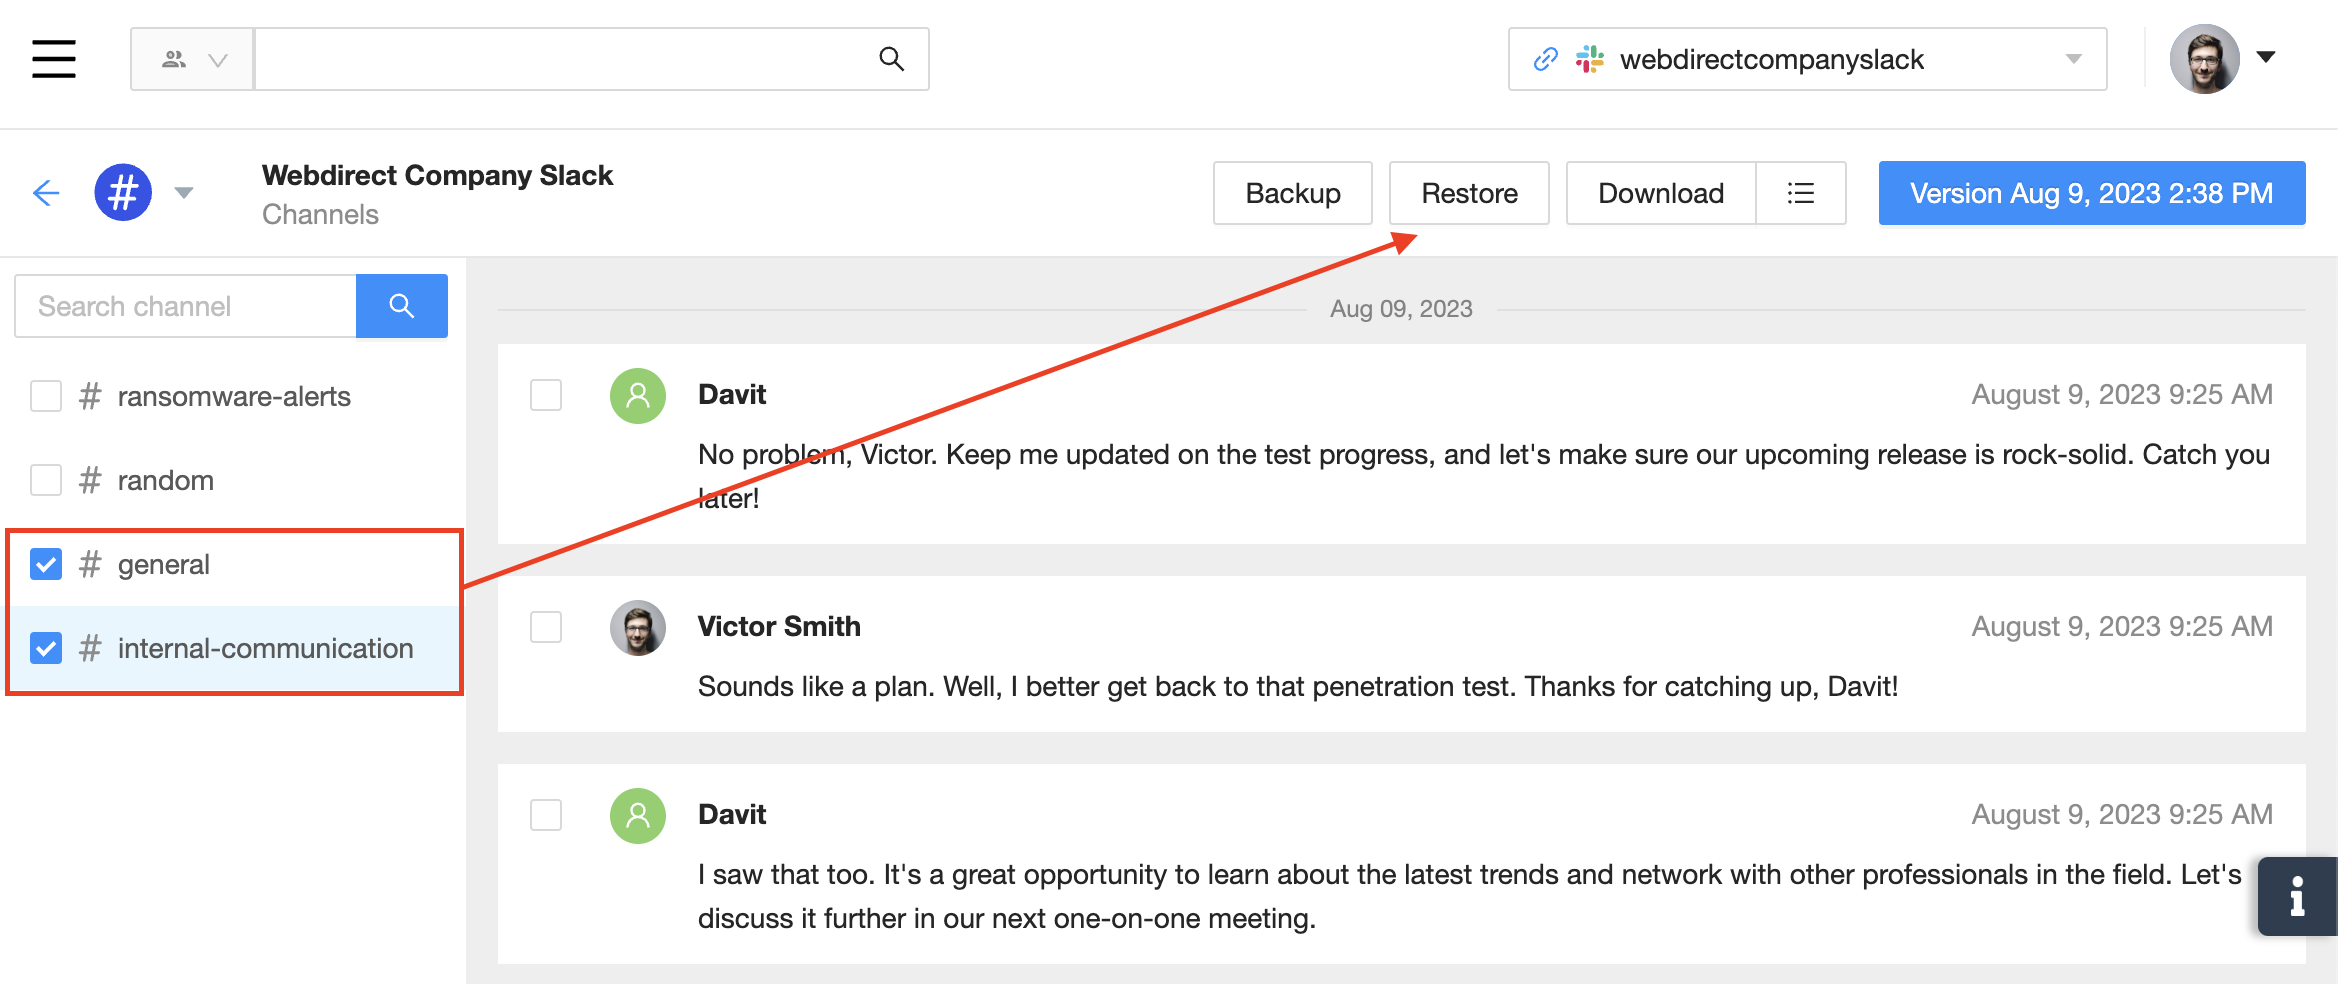Viewport: 2338px width, 984px height.
Task: Click the top search magnifier icon
Action: pyautogui.click(x=891, y=59)
